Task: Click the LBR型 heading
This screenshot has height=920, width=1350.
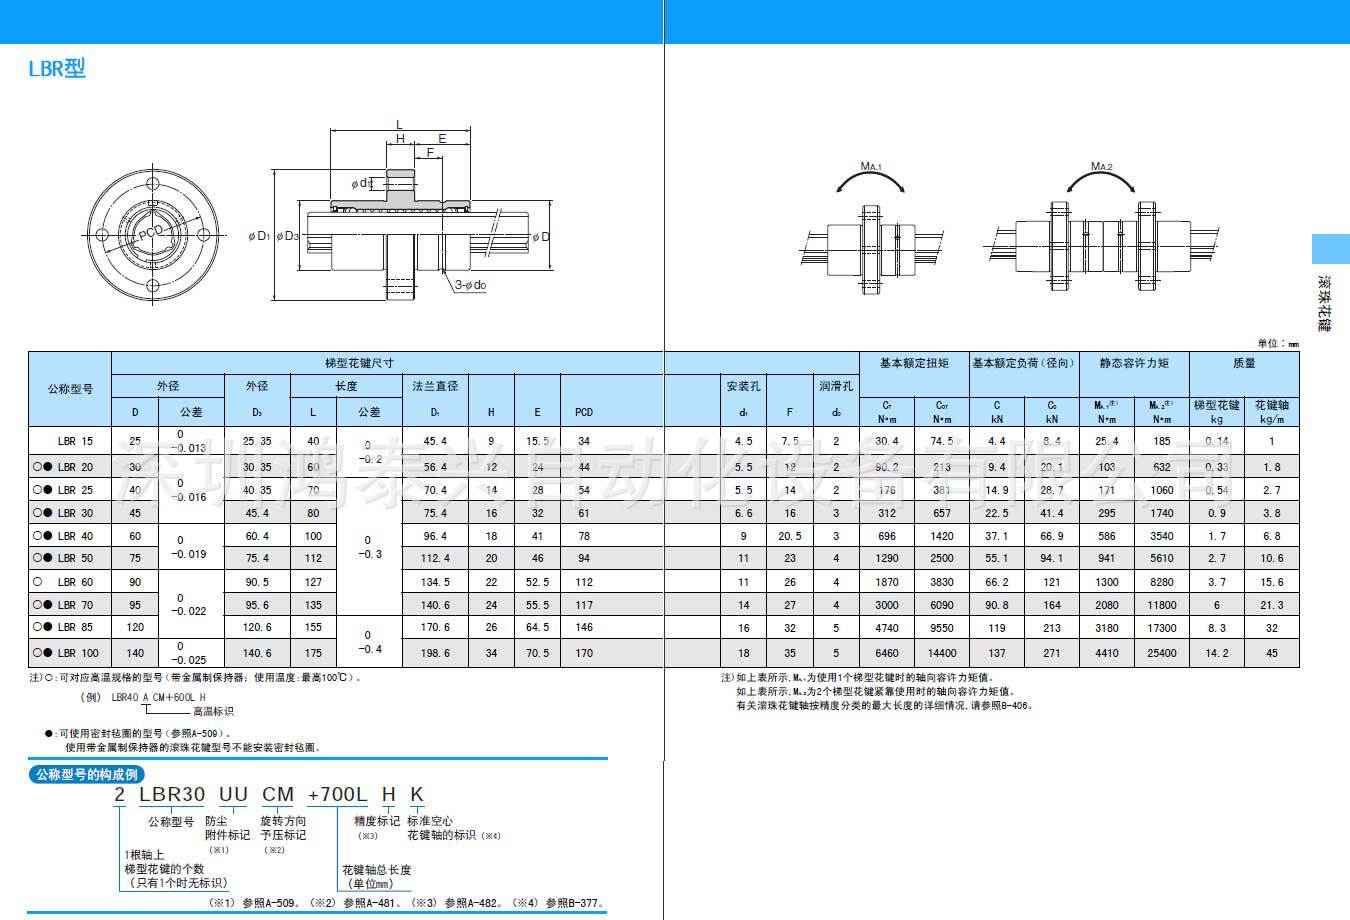Action: (x=57, y=68)
